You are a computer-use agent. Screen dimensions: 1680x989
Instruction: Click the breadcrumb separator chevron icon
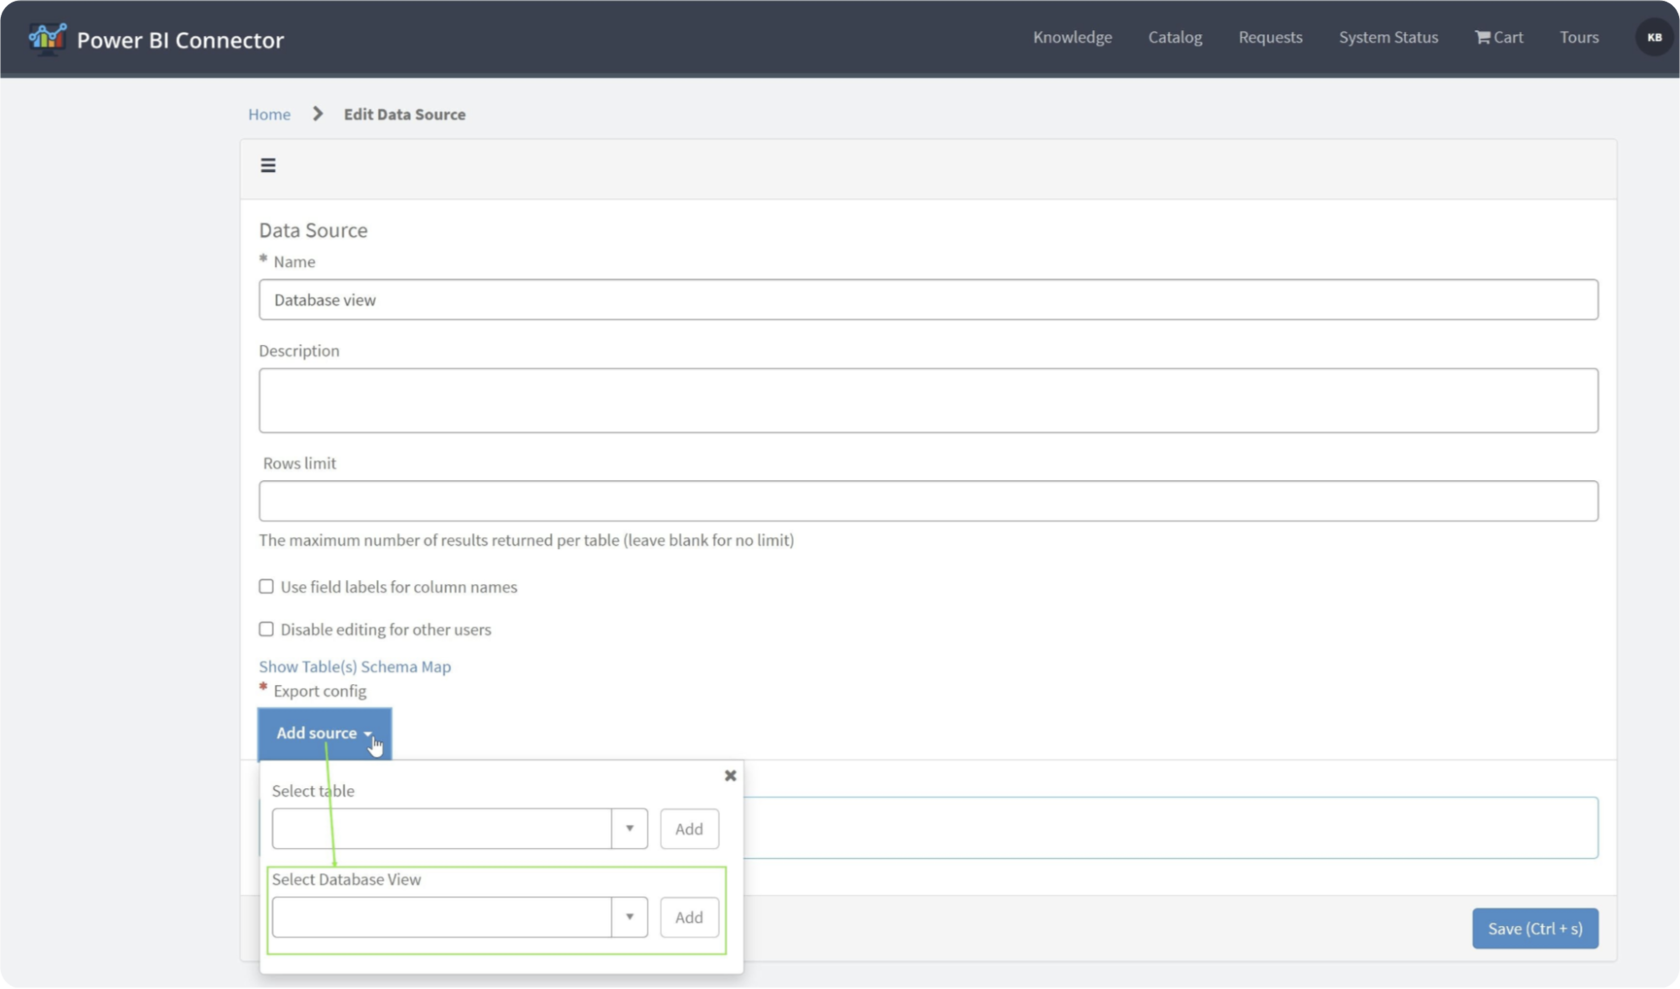point(316,114)
